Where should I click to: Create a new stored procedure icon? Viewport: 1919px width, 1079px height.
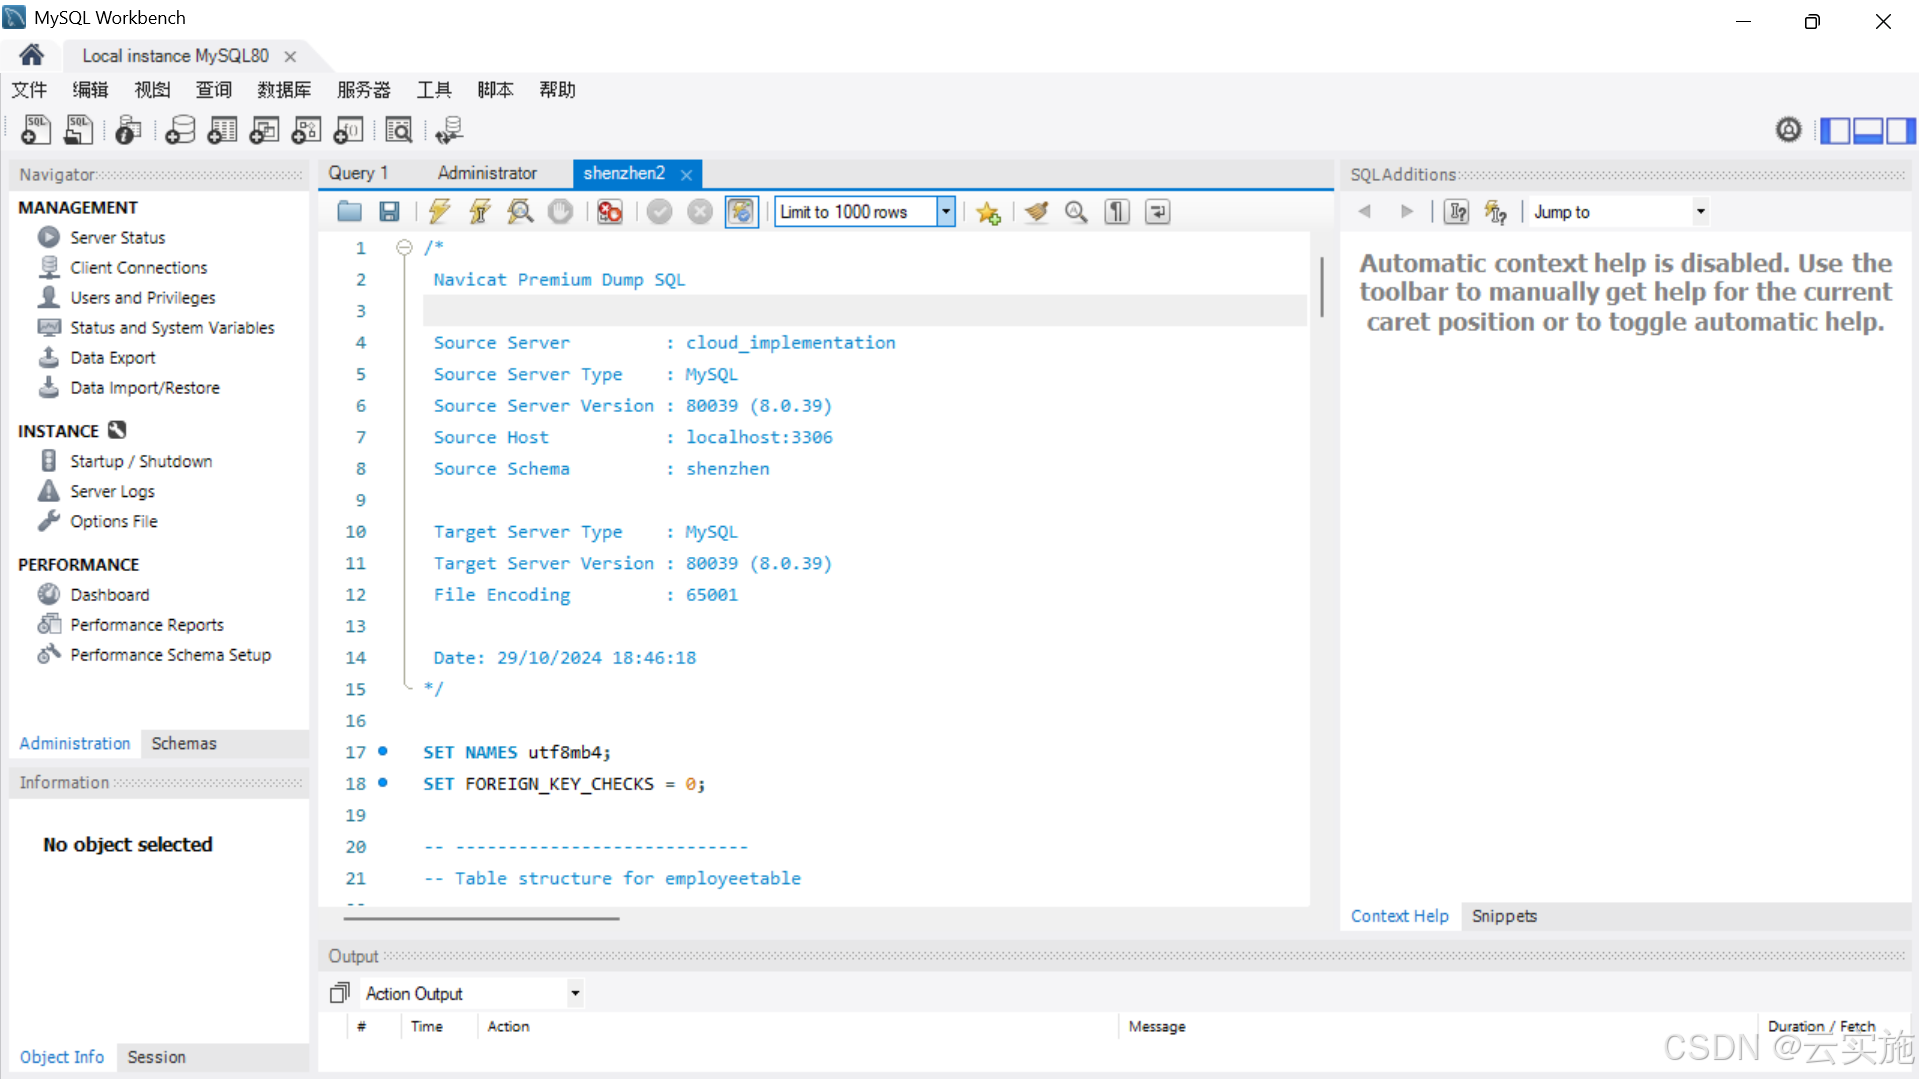point(306,130)
